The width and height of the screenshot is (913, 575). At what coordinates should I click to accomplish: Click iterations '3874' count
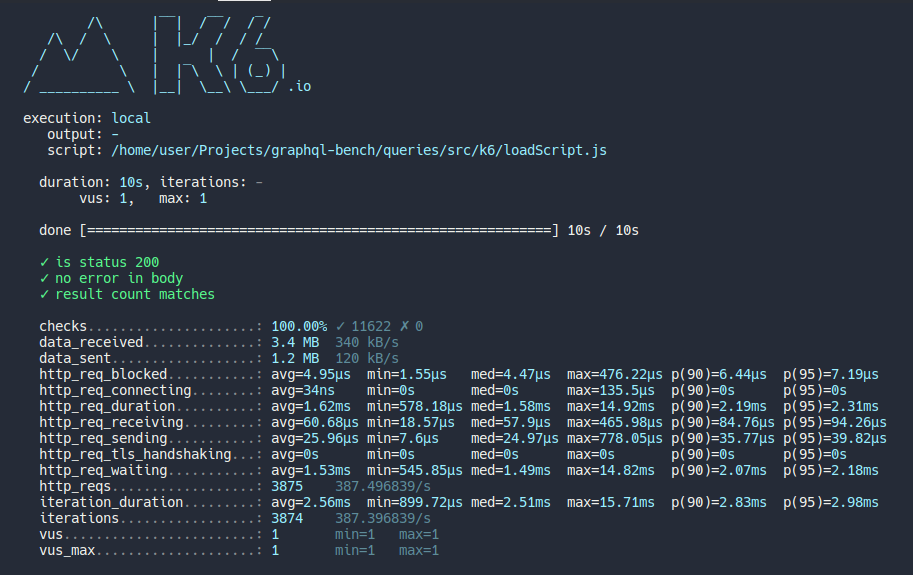click(287, 519)
